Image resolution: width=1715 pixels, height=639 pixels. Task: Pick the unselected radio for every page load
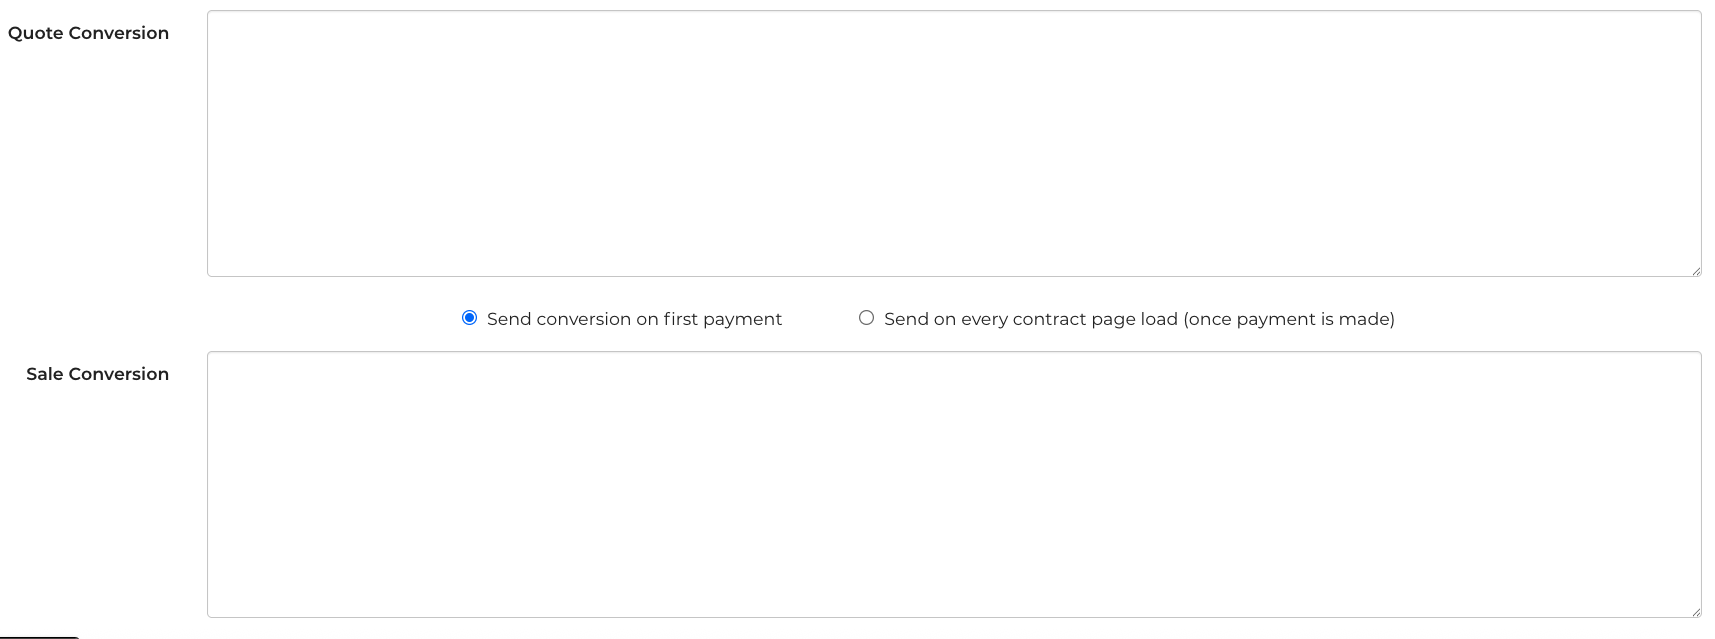(x=866, y=318)
